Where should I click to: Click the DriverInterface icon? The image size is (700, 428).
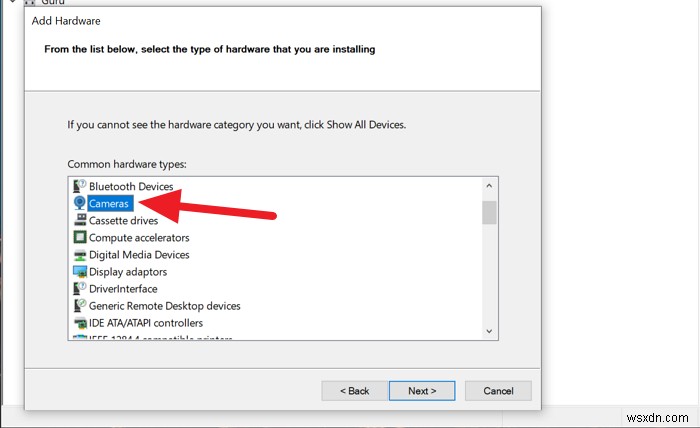[80, 288]
